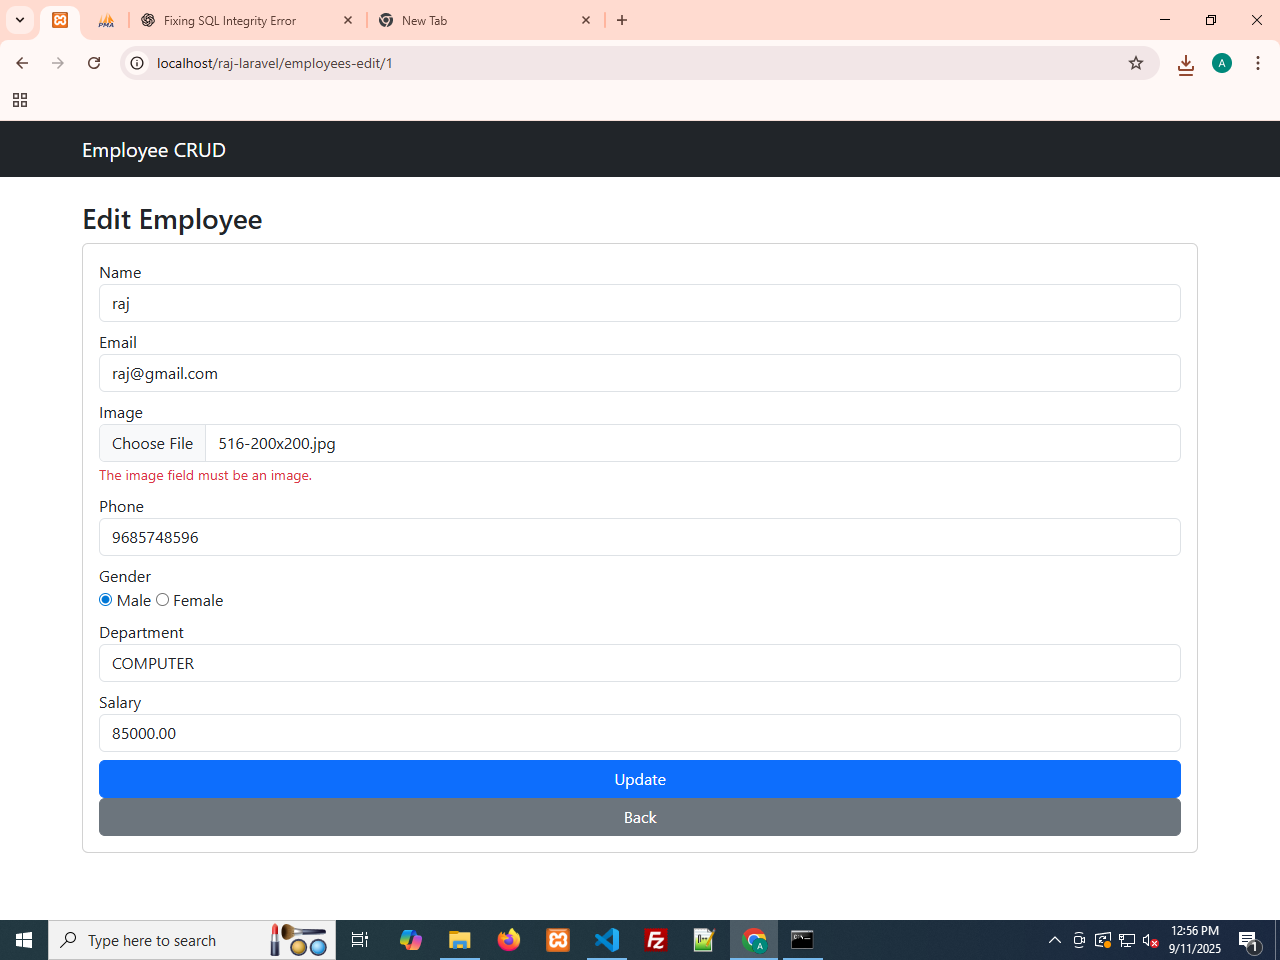Open the Chrome profile avatar

click(x=1221, y=63)
